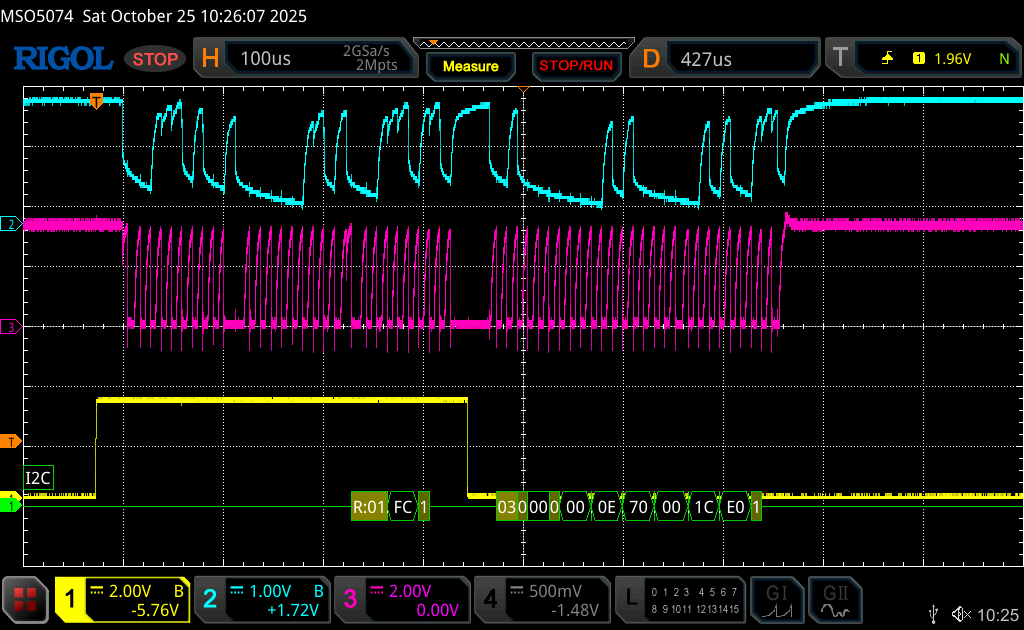The height and width of the screenshot is (630, 1024).
Task: Open the Measure menu
Action: (x=470, y=66)
